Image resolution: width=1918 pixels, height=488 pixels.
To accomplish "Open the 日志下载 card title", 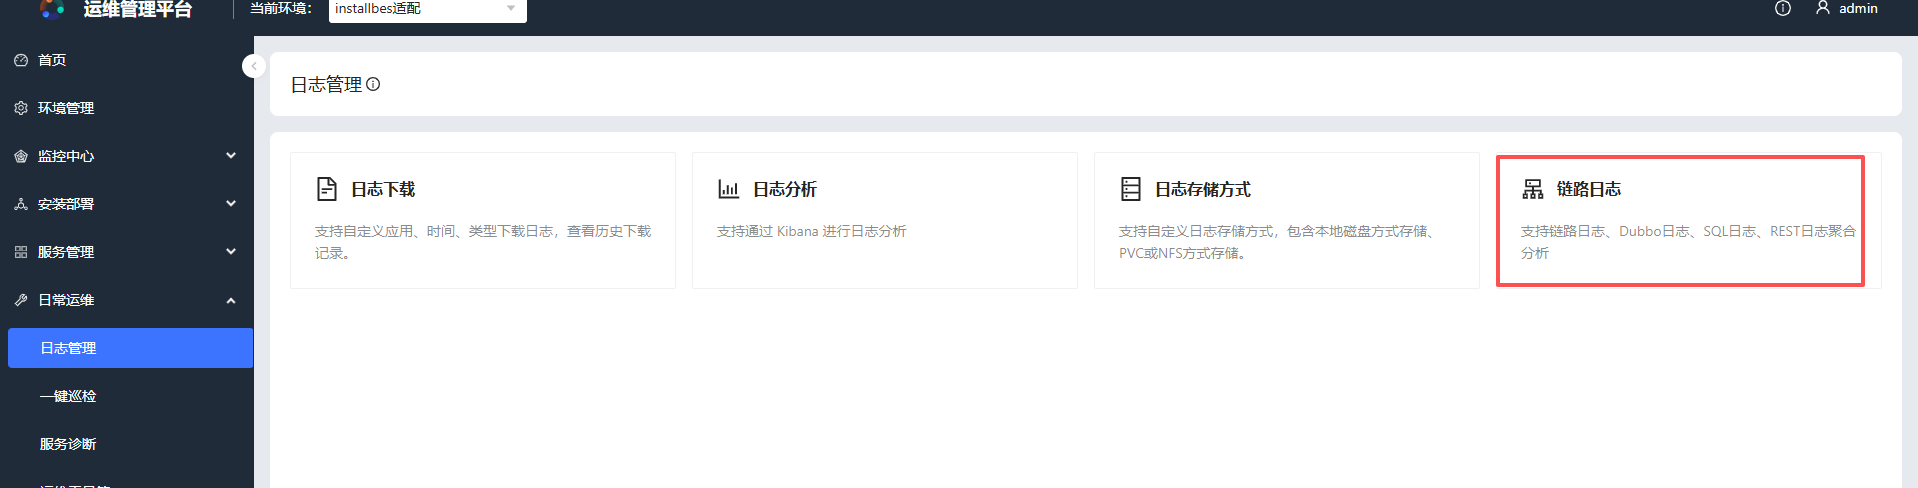I will pos(383,189).
